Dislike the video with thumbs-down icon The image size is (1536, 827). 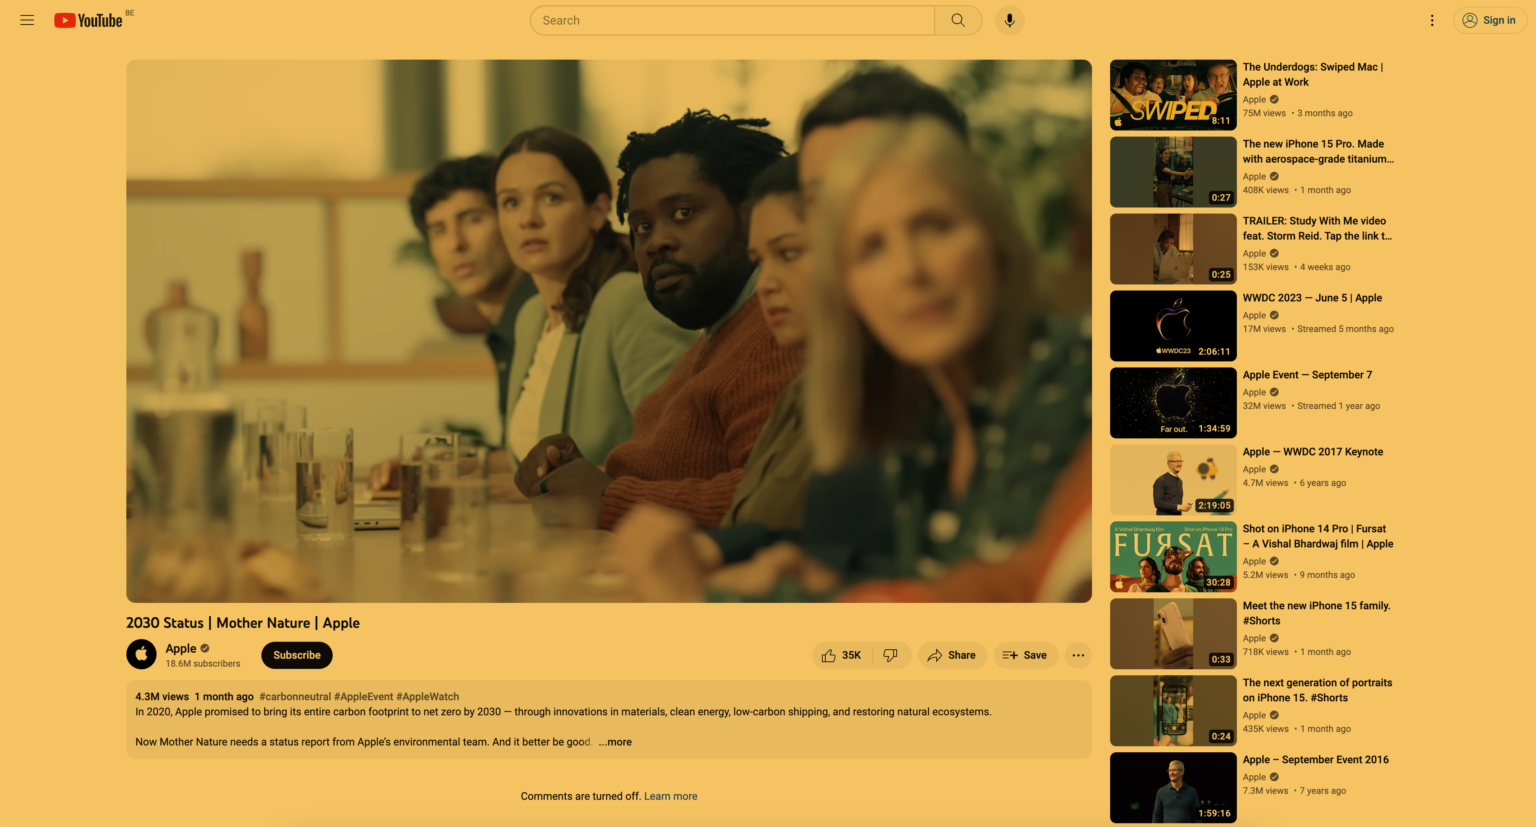(x=890, y=655)
